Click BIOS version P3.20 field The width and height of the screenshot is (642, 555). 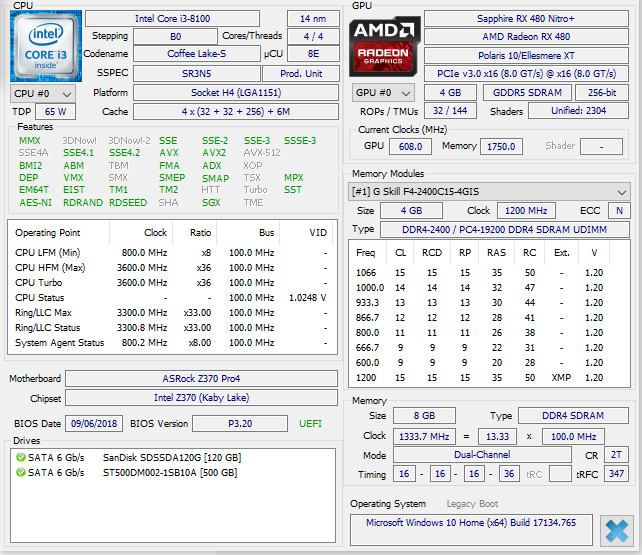pos(240,424)
